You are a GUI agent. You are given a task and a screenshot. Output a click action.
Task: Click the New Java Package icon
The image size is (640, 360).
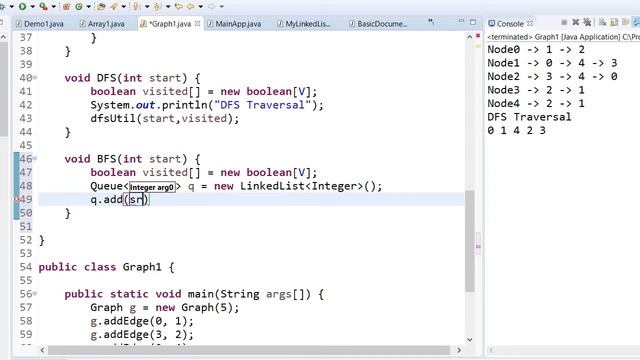click(x=66, y=7)
